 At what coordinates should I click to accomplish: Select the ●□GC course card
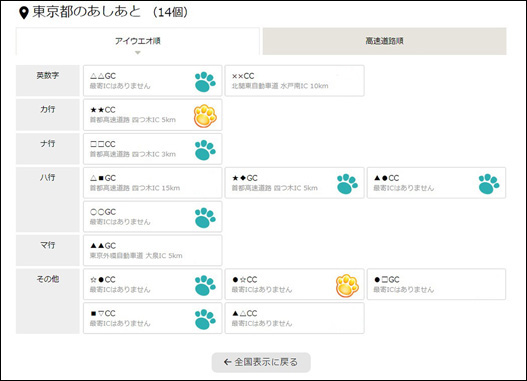436,284
